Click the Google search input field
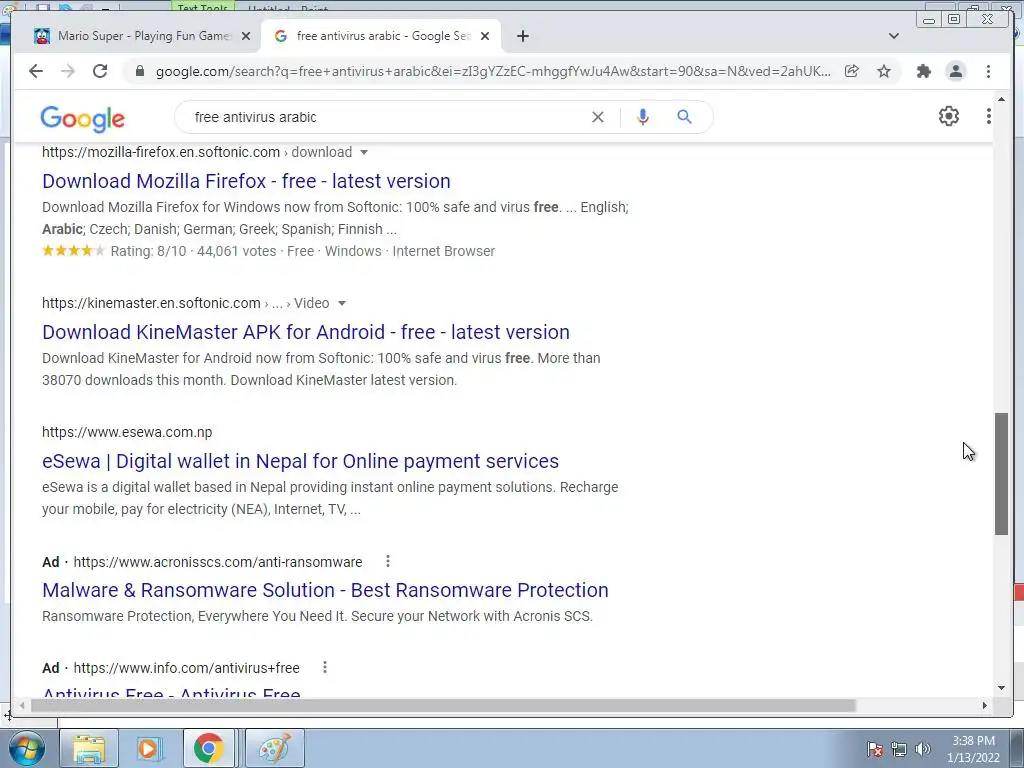This screenshot has height=768, width=1024. click(385, 117)
